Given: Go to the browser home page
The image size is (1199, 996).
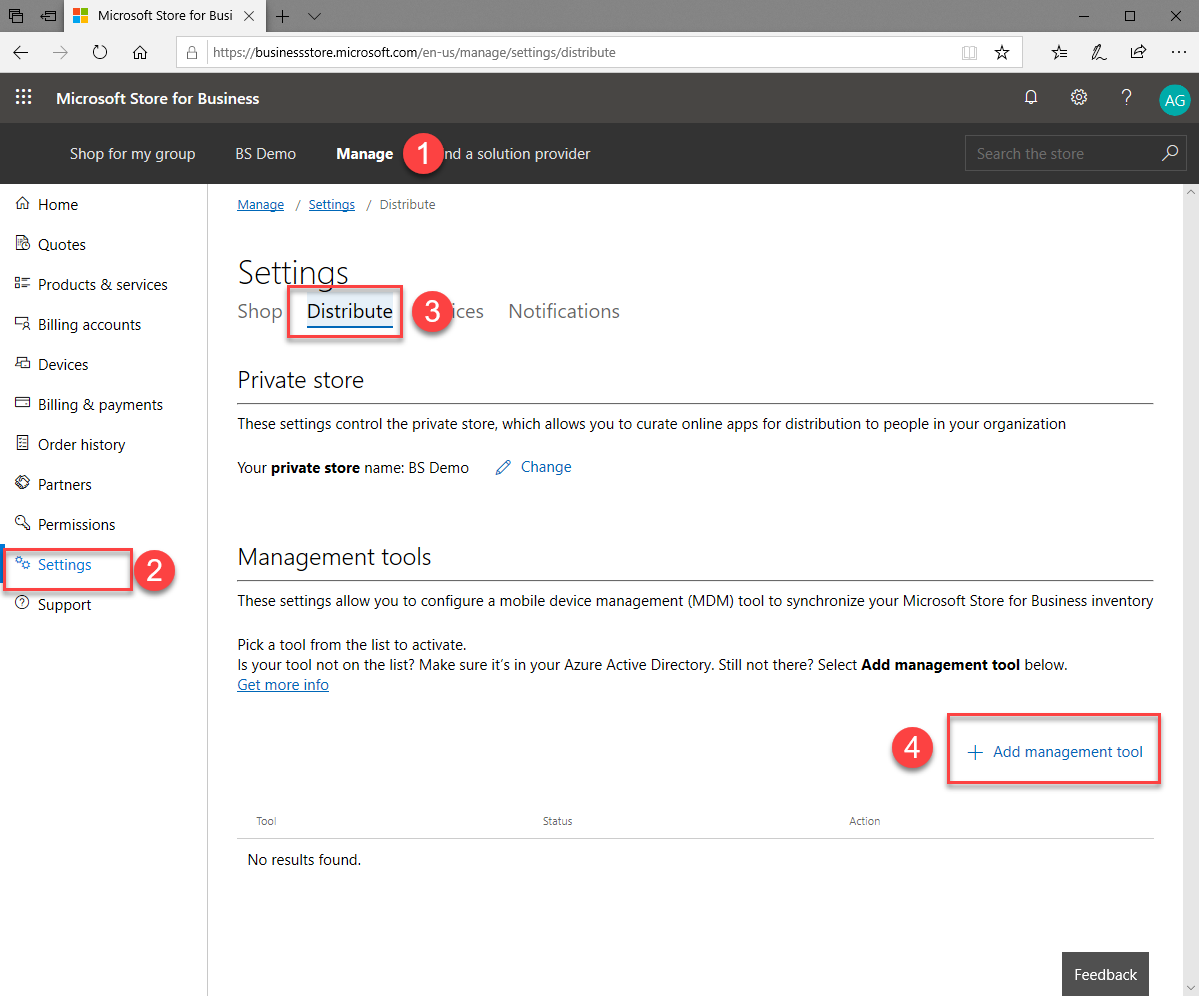Looking at the screenshot, I should (x=140, y=53).
